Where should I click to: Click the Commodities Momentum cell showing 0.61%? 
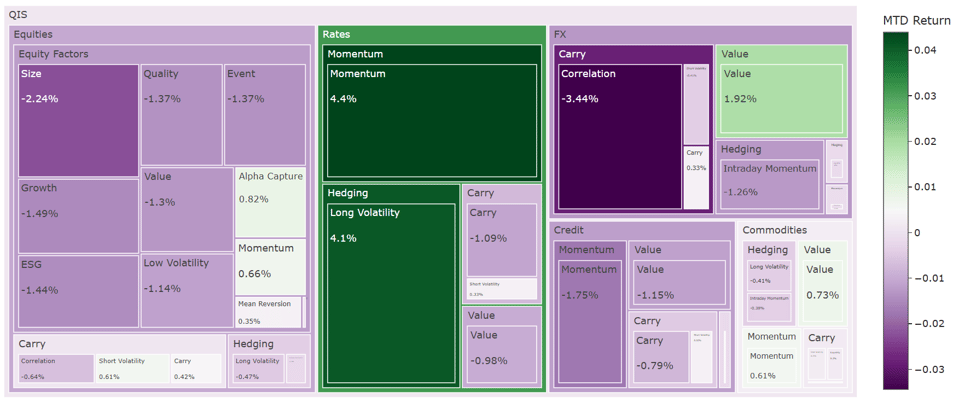pos(771,365)
